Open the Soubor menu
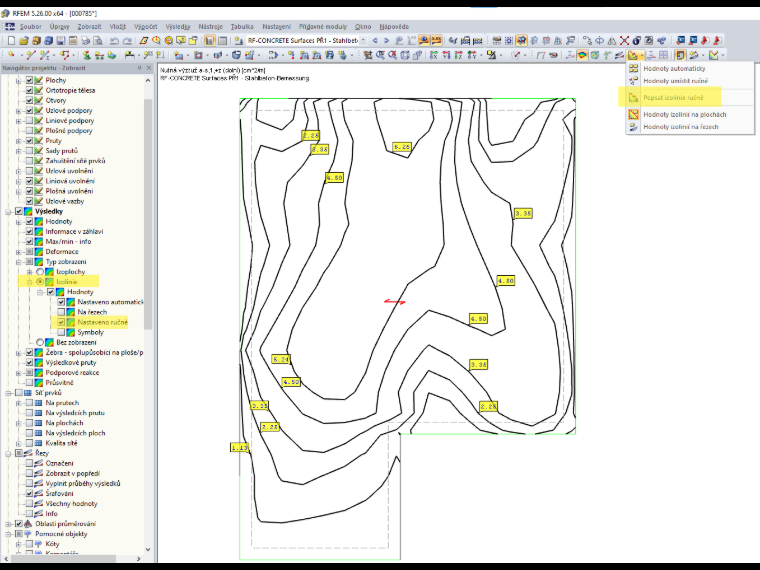The height and width of the screenshot is (570, 760). tap(31, 27)
